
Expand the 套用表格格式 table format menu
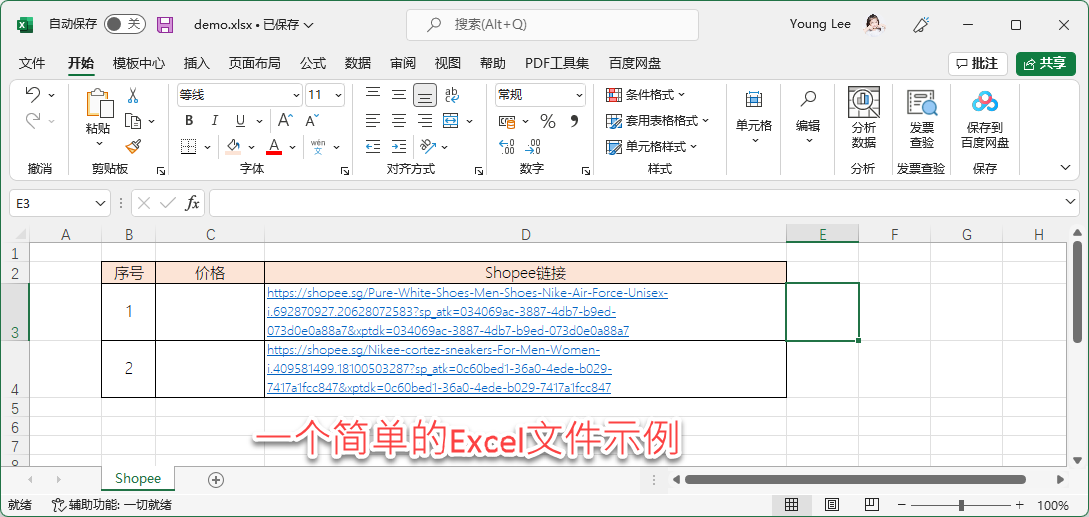[658, 121]
